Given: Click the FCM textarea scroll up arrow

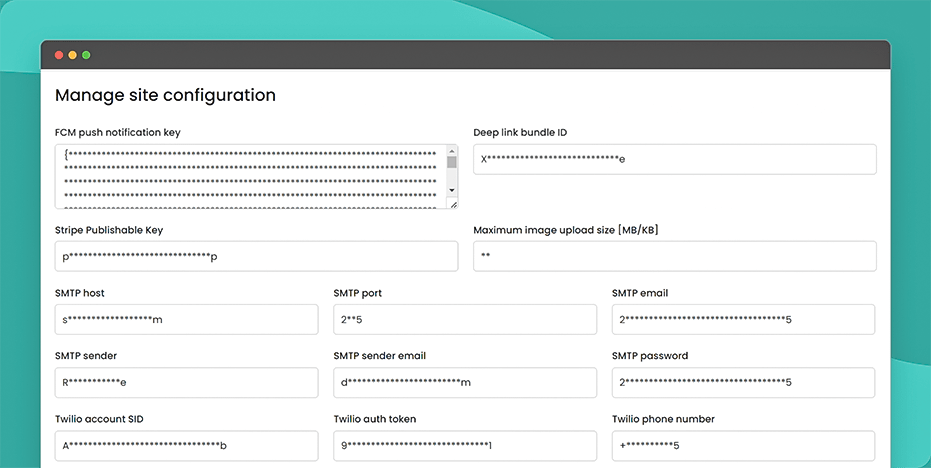Looking at the screenshot, I should pyautogui.click(x=452, y=151).
